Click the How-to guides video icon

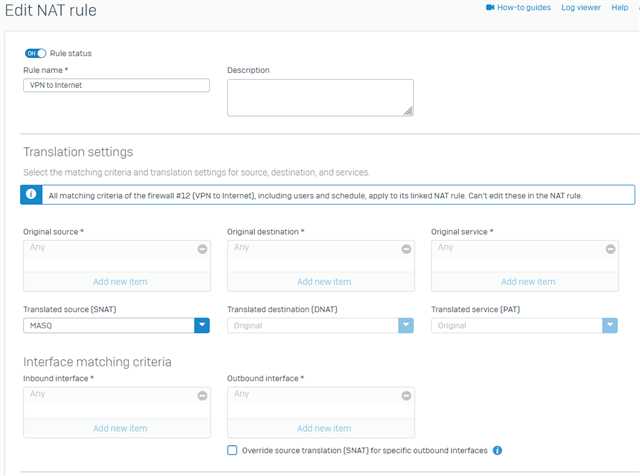pos(490,7)
